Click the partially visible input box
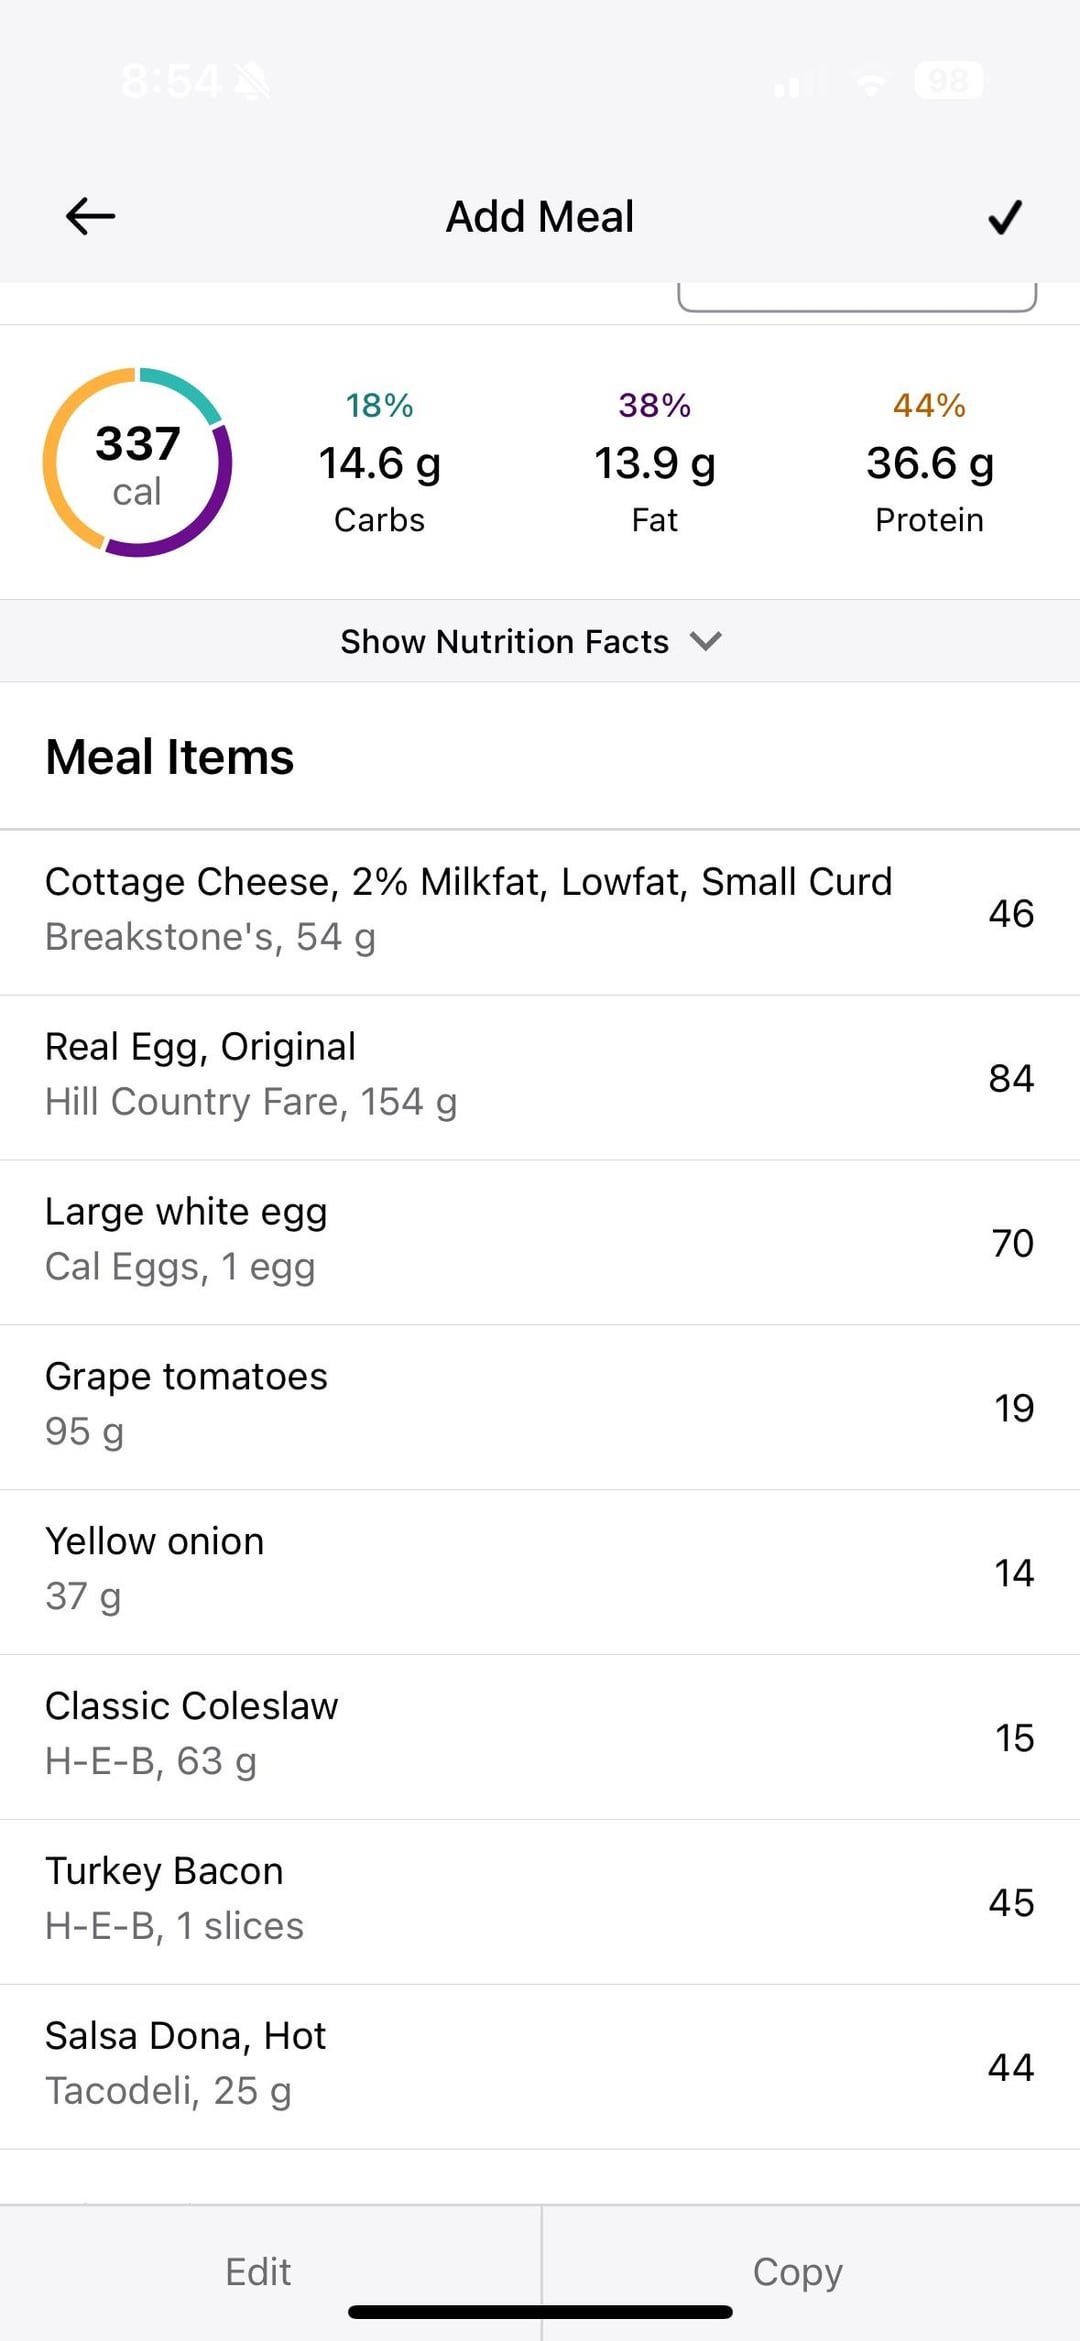 856,298
